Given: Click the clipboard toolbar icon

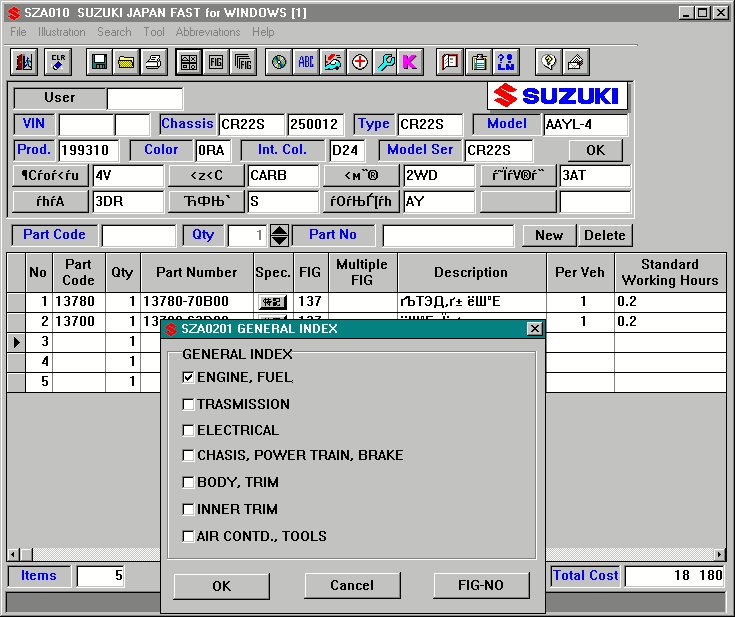Looking at the screenshot, I should 479,62.
